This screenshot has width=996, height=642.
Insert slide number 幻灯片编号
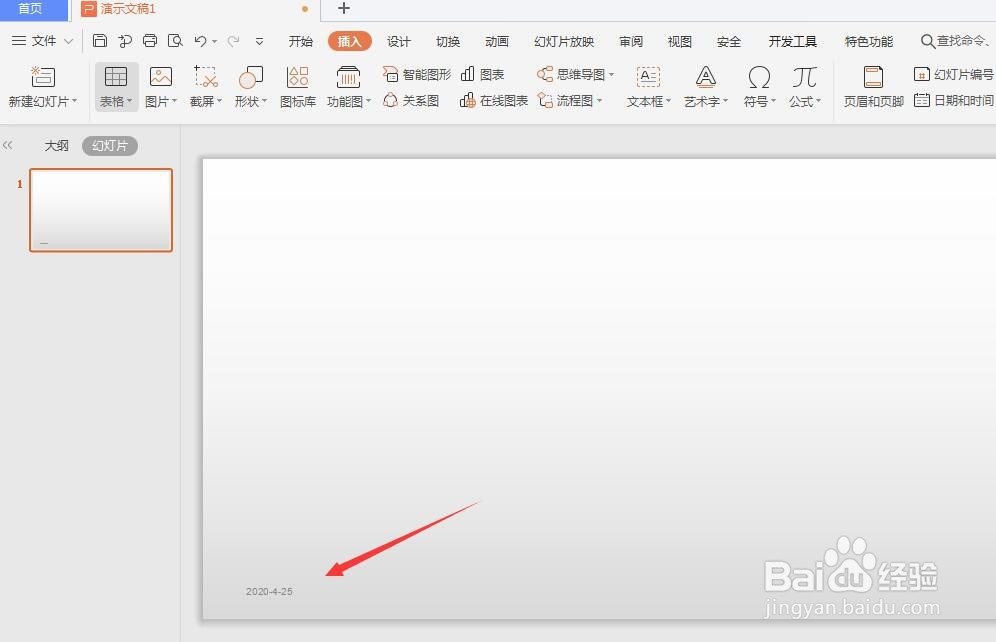pos(954,74)
